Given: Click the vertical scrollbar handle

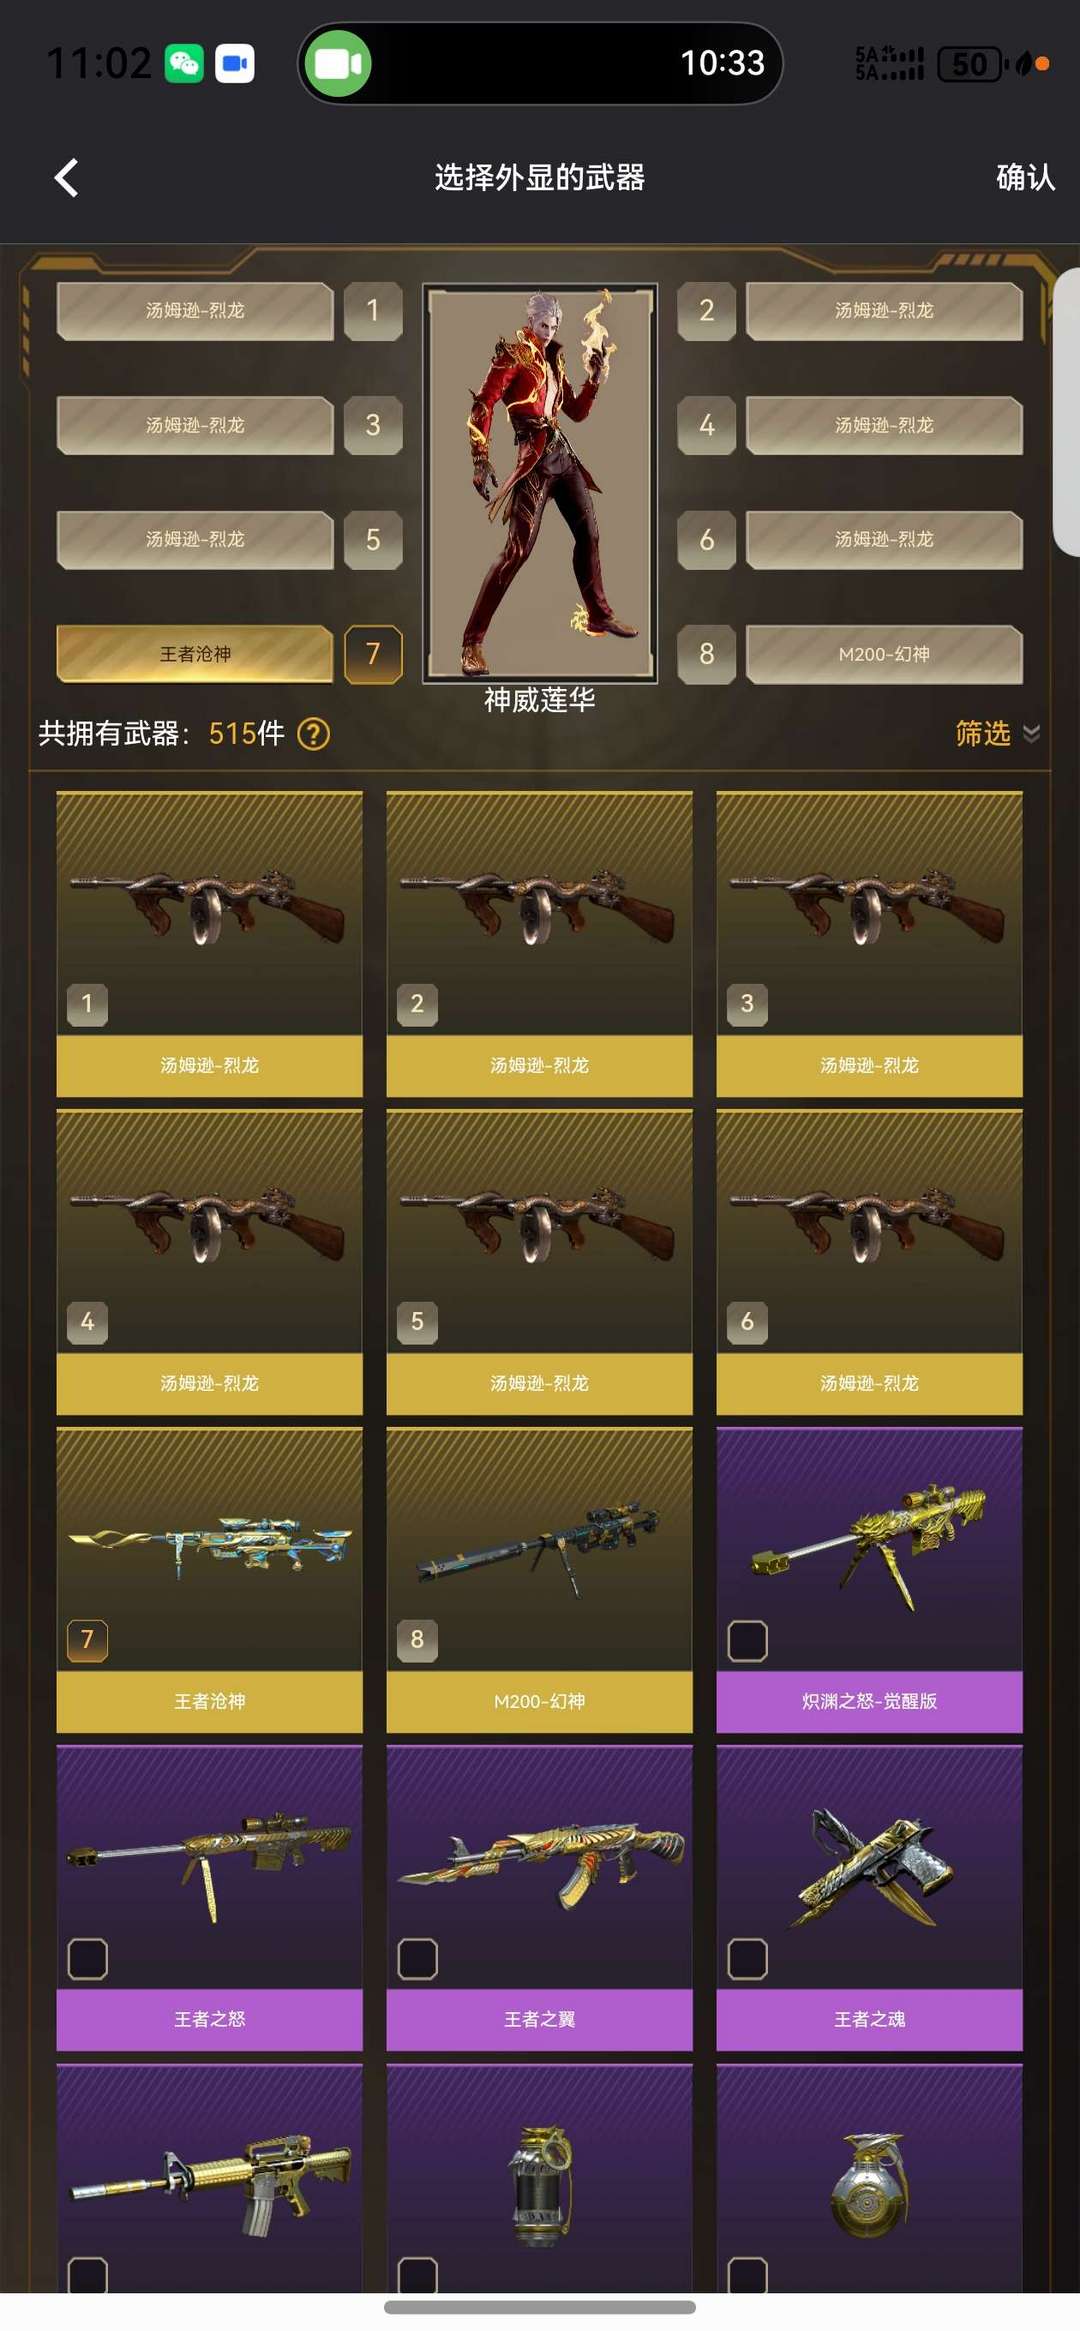Looking at the screenshot, I should (1067, 412).
